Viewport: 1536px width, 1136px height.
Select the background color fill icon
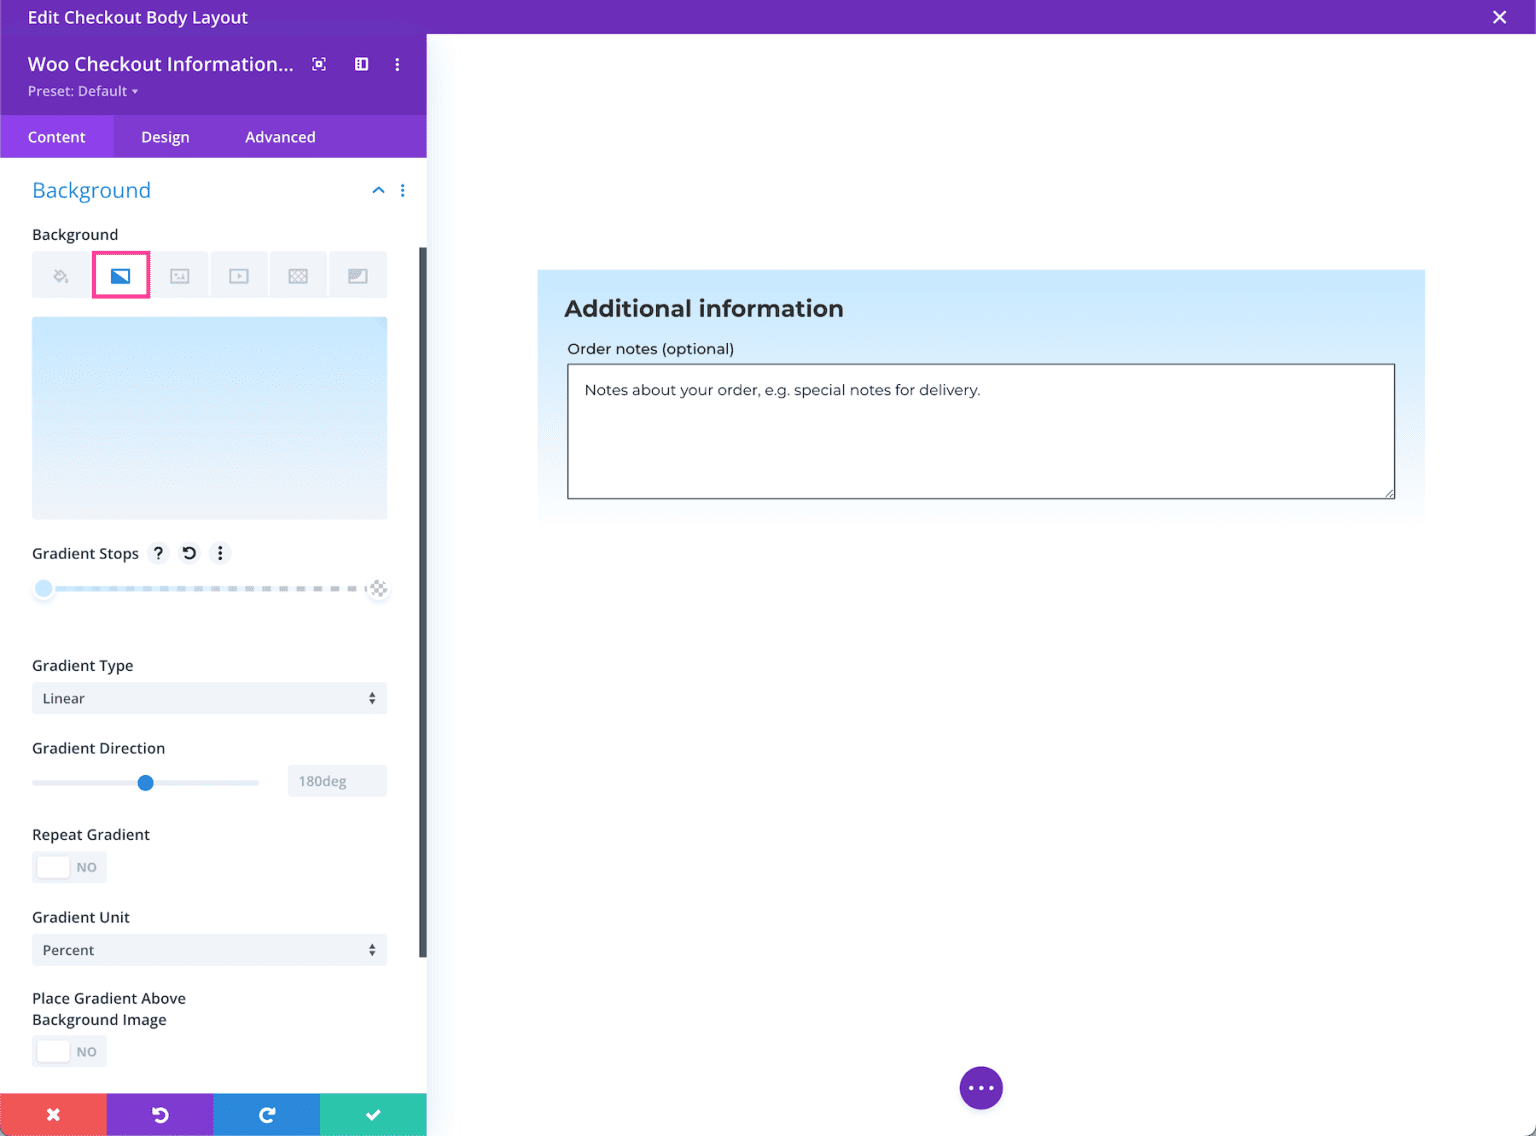pyautogui.click(x=61, y=274)
